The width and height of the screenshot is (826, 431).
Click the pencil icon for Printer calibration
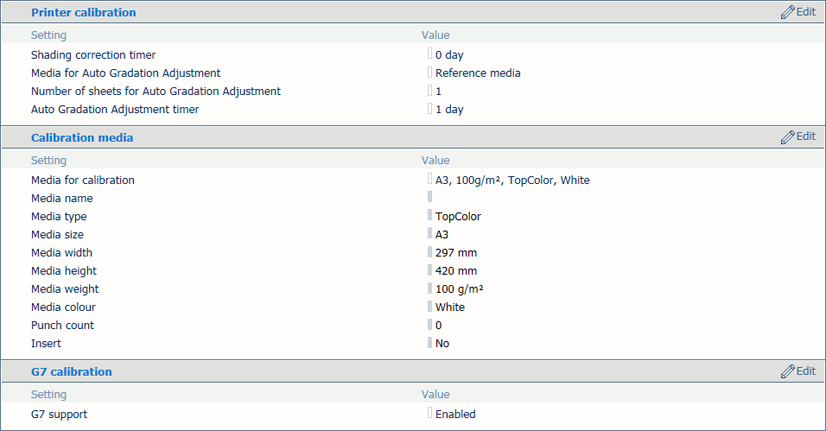coord(788,12)
